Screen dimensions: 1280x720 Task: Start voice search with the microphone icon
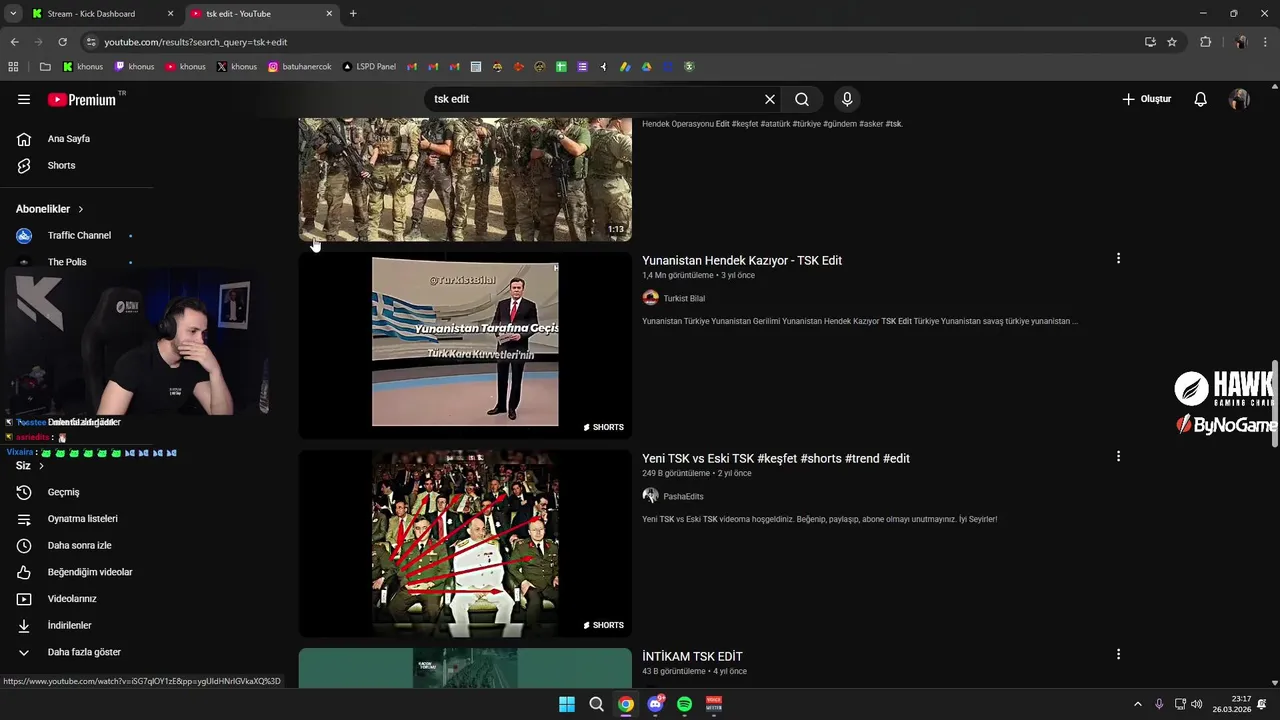pyautogui.click(x=847, y=99)
